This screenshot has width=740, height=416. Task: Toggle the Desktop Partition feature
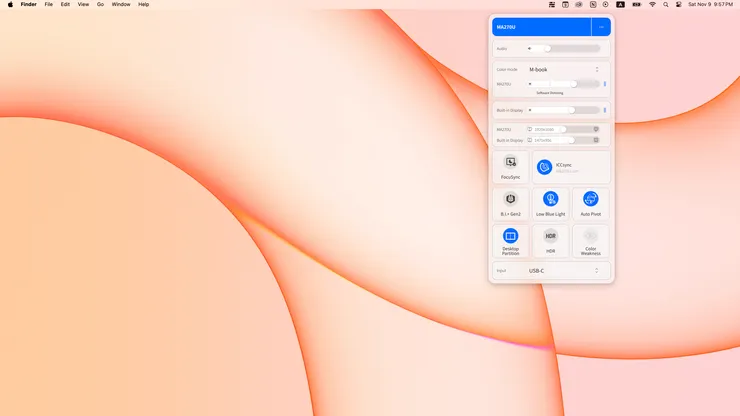coord(511,241)
